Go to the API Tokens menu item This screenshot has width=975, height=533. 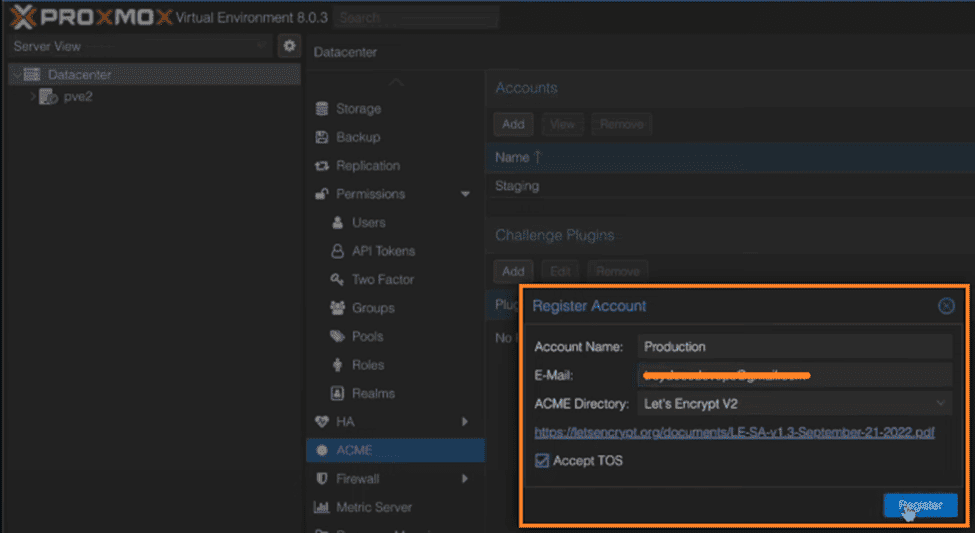(395, 251)
